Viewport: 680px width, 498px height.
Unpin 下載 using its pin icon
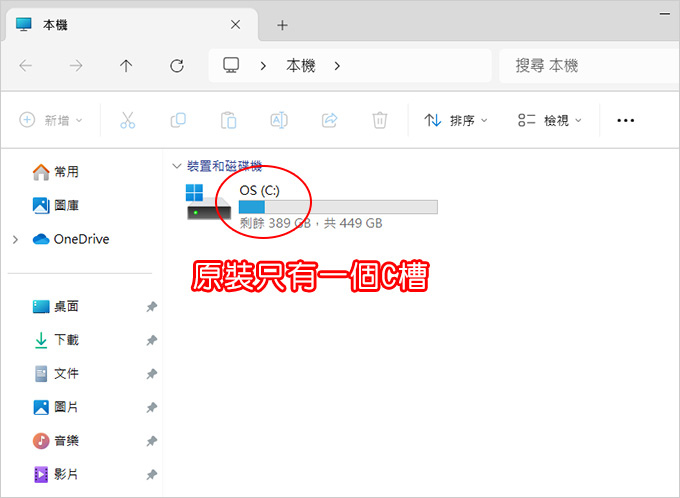pos(151,340)
